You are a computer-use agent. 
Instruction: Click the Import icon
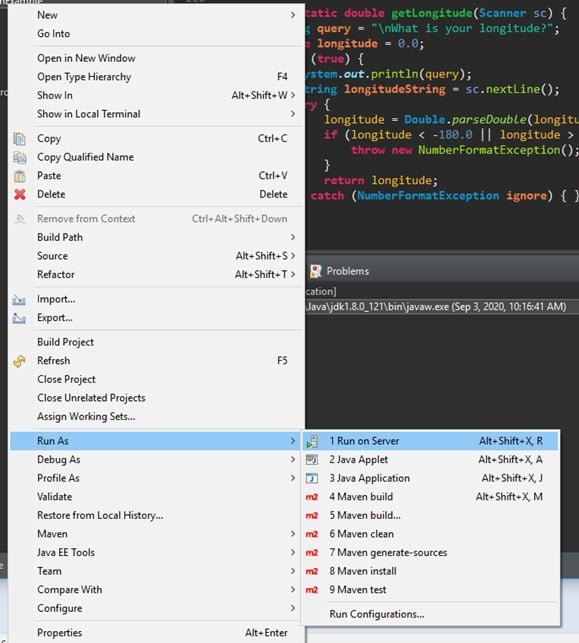coord(19,300)
